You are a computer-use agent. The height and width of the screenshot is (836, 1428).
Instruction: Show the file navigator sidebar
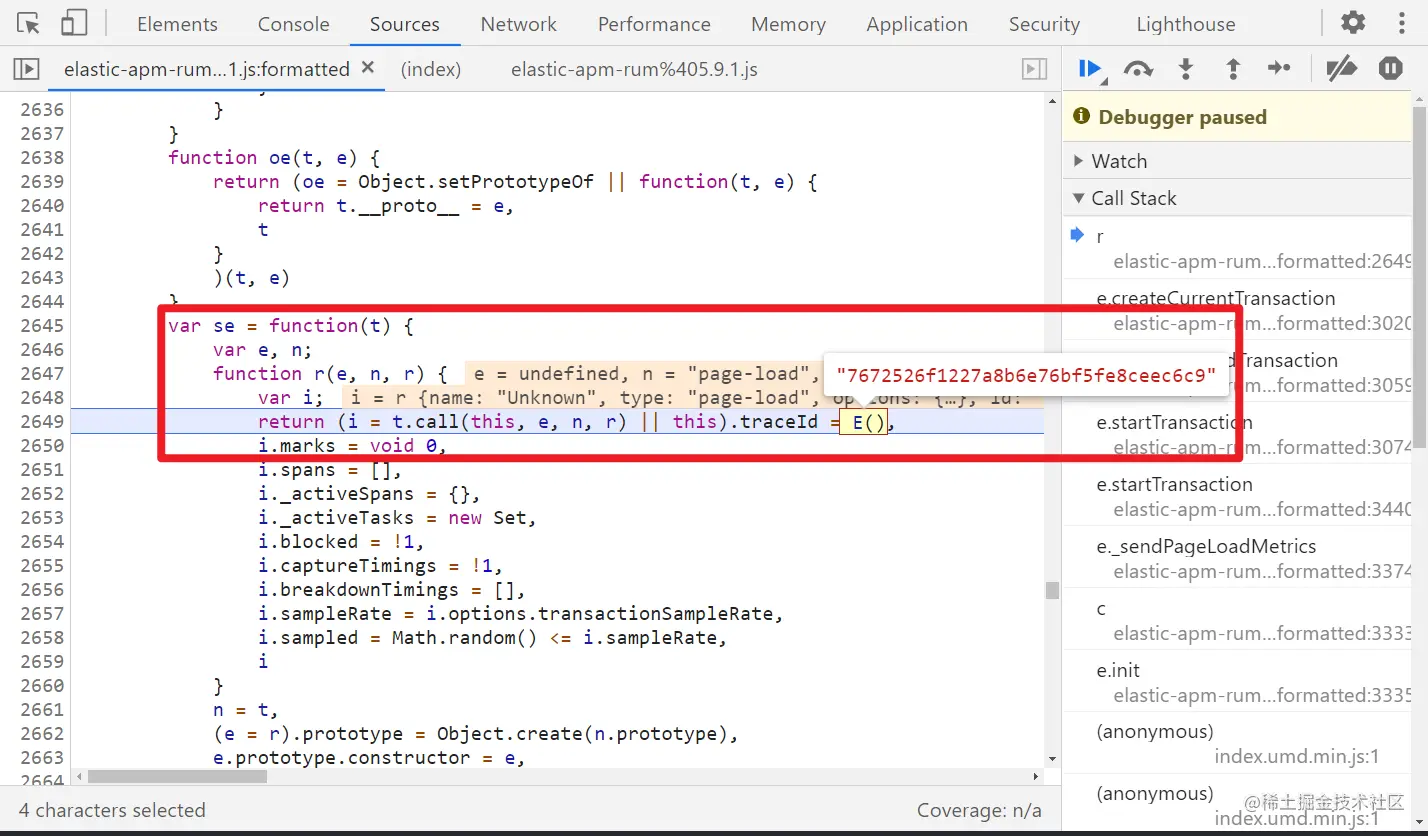point(26,69)
